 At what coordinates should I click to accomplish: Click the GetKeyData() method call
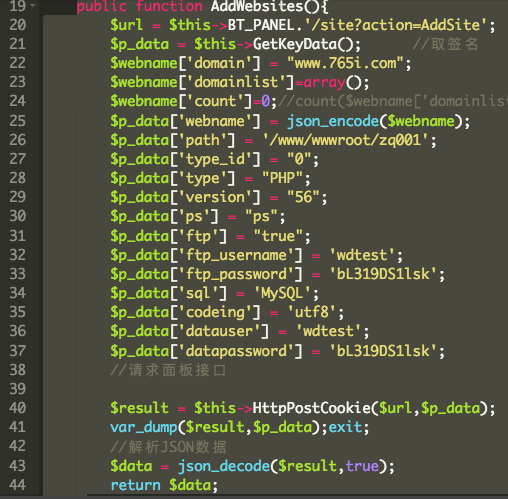click(303, 44)
